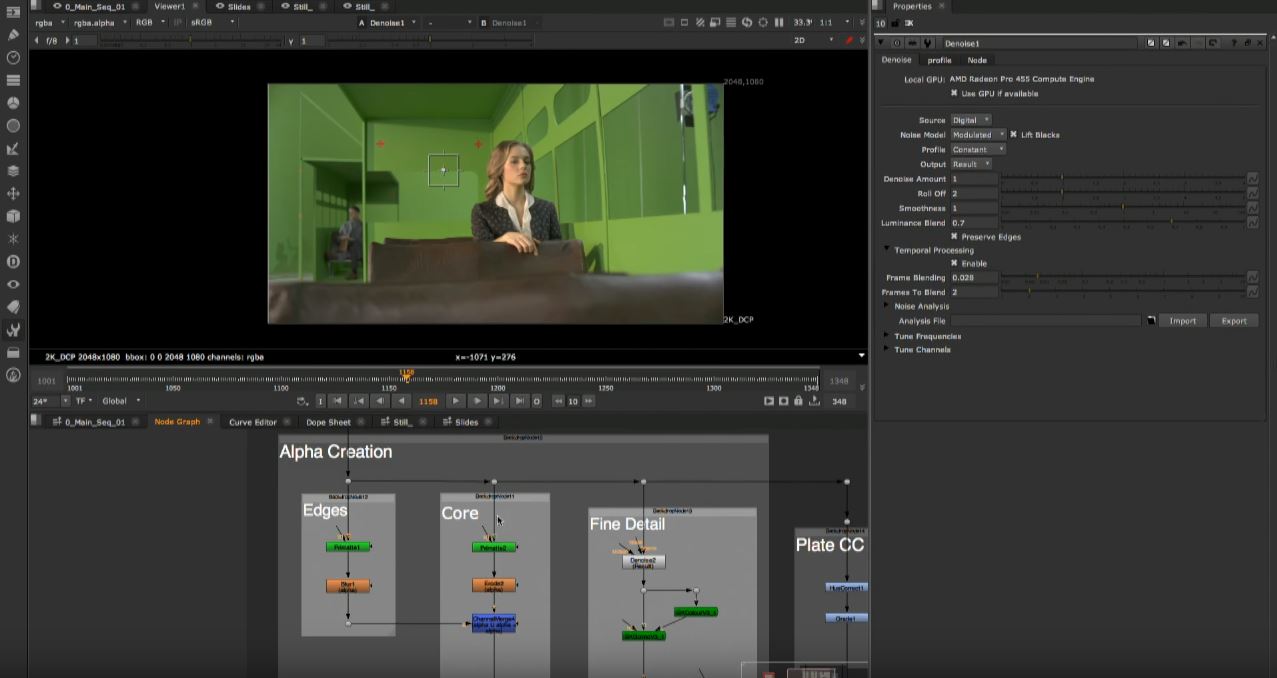Open the Node tab in properties
Viewport: 1277px width, 678px height.
977,60
